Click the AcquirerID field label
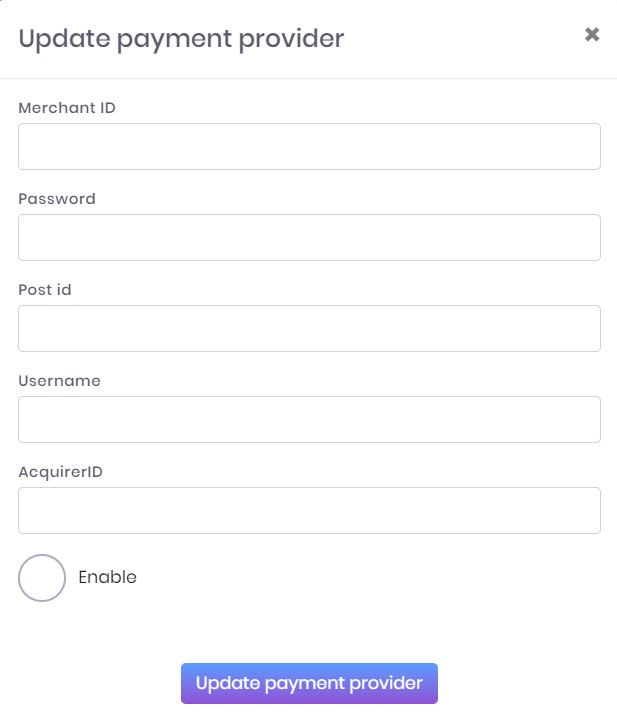The image size is (617, 723). (x=60, y=471)
